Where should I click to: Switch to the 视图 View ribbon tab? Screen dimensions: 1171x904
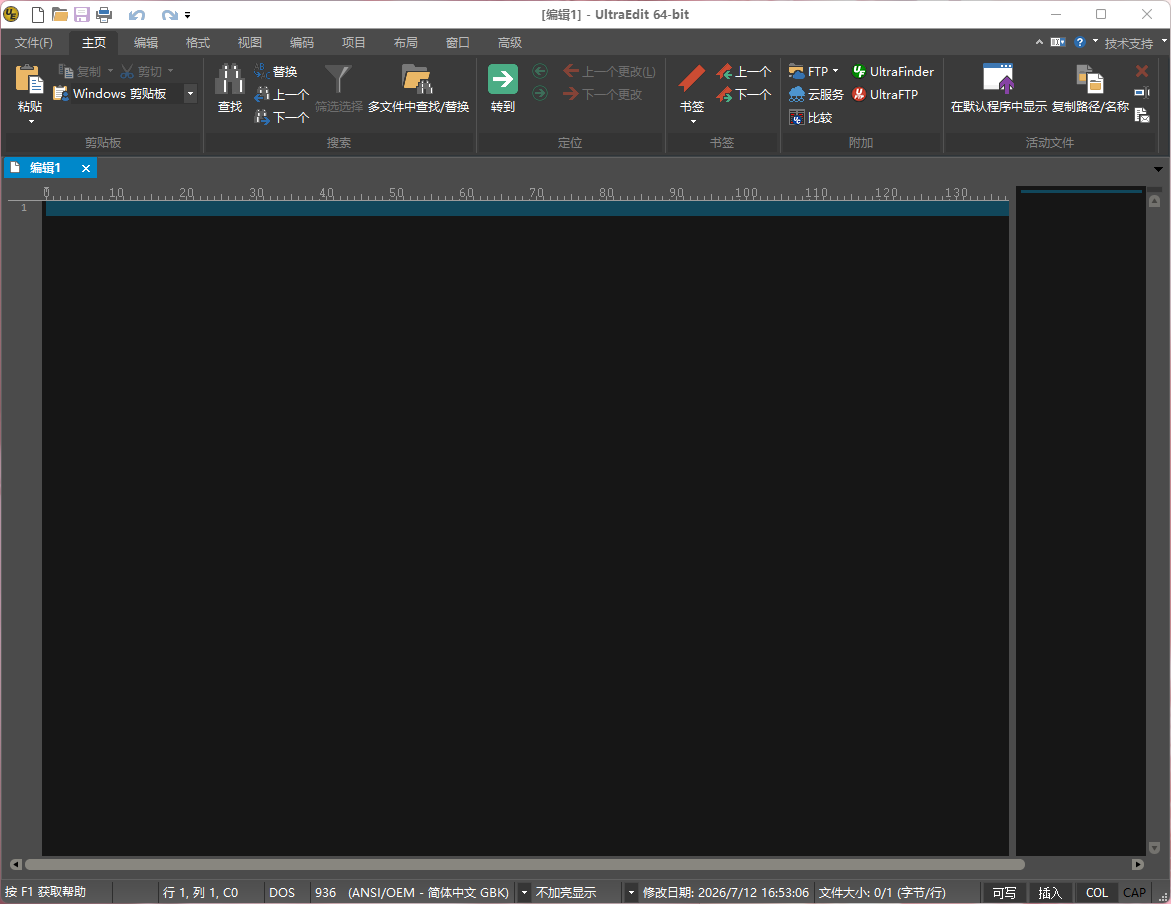249,43
